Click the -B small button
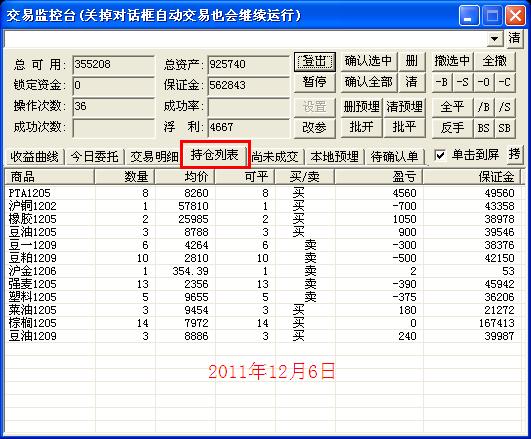 [x=442, y=82]
